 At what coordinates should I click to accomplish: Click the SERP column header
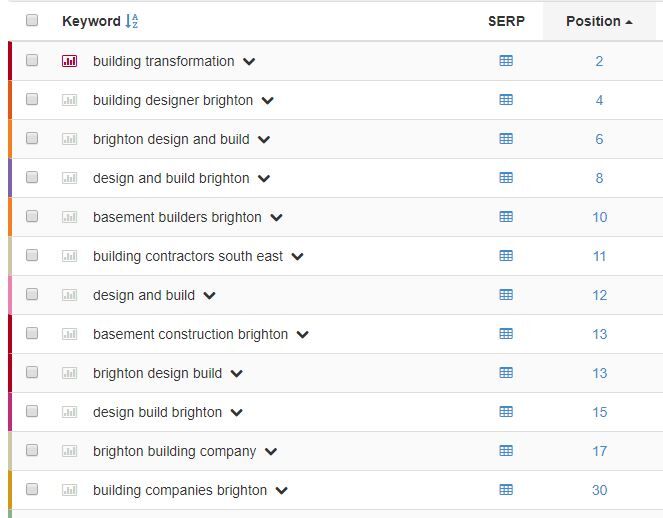506,21
